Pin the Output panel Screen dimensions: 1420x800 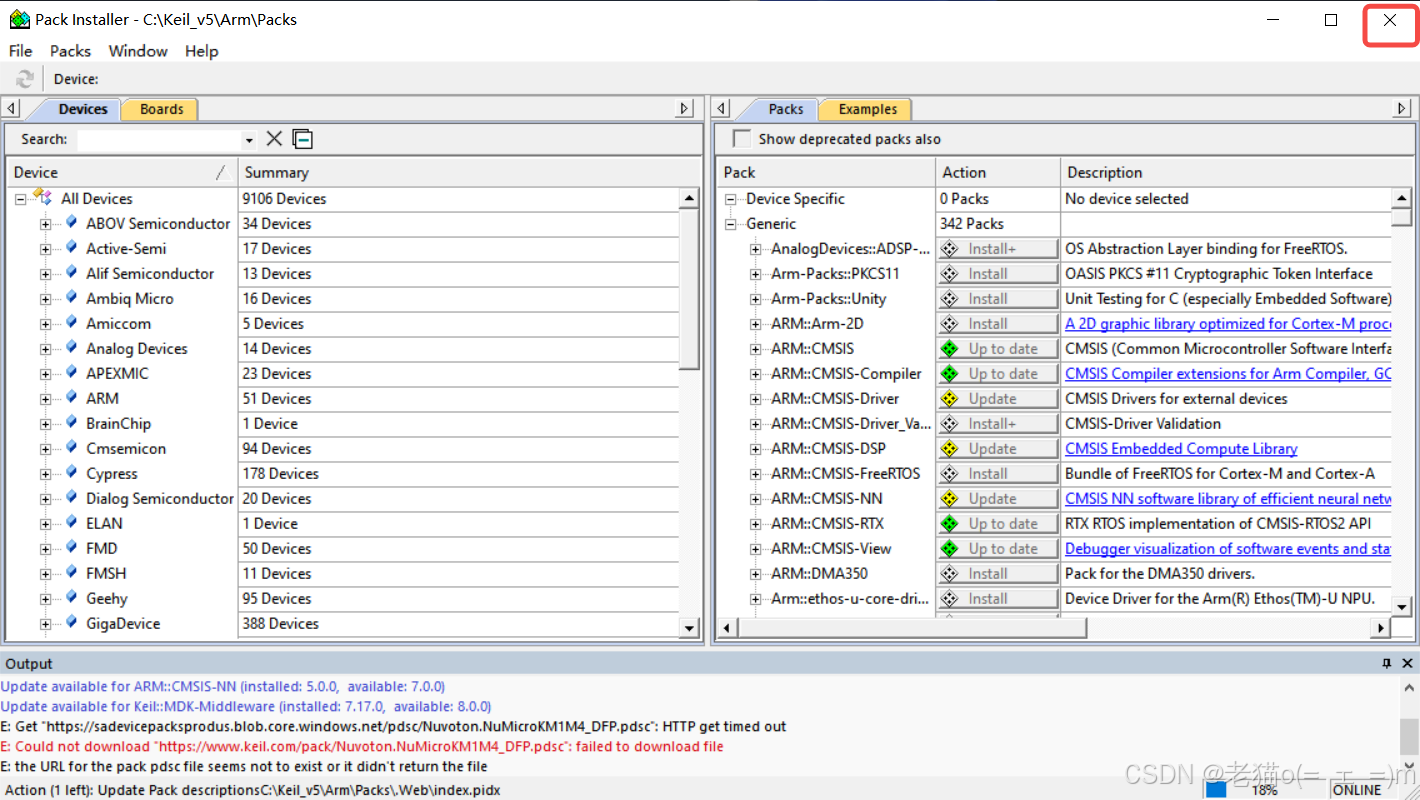click(x=1387, y=663)
